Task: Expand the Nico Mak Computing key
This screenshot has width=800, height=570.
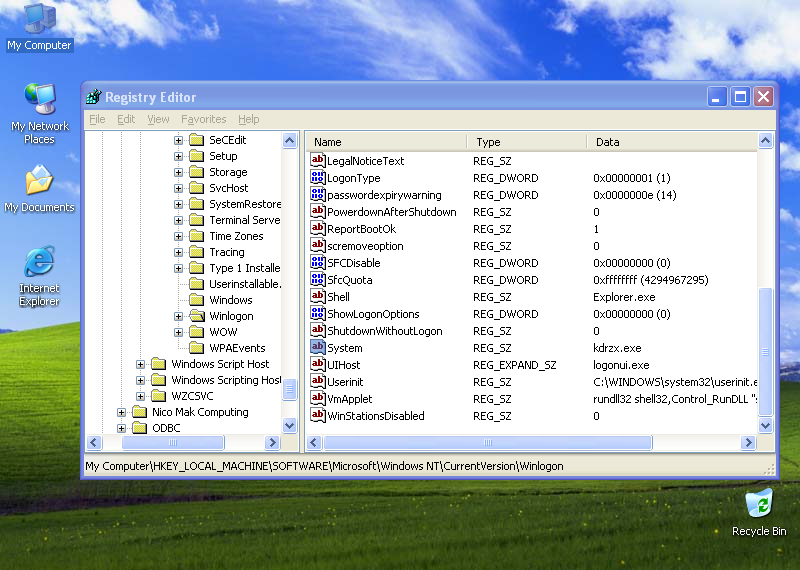Action: click(121, 412)
